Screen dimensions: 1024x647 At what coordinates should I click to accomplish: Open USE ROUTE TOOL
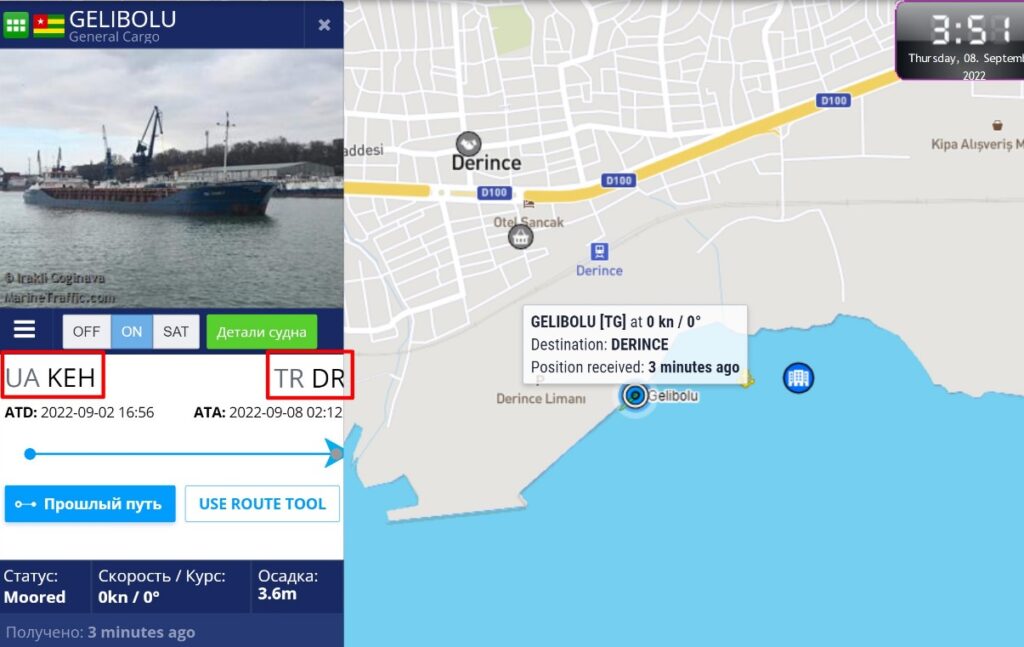coord(262,503)
